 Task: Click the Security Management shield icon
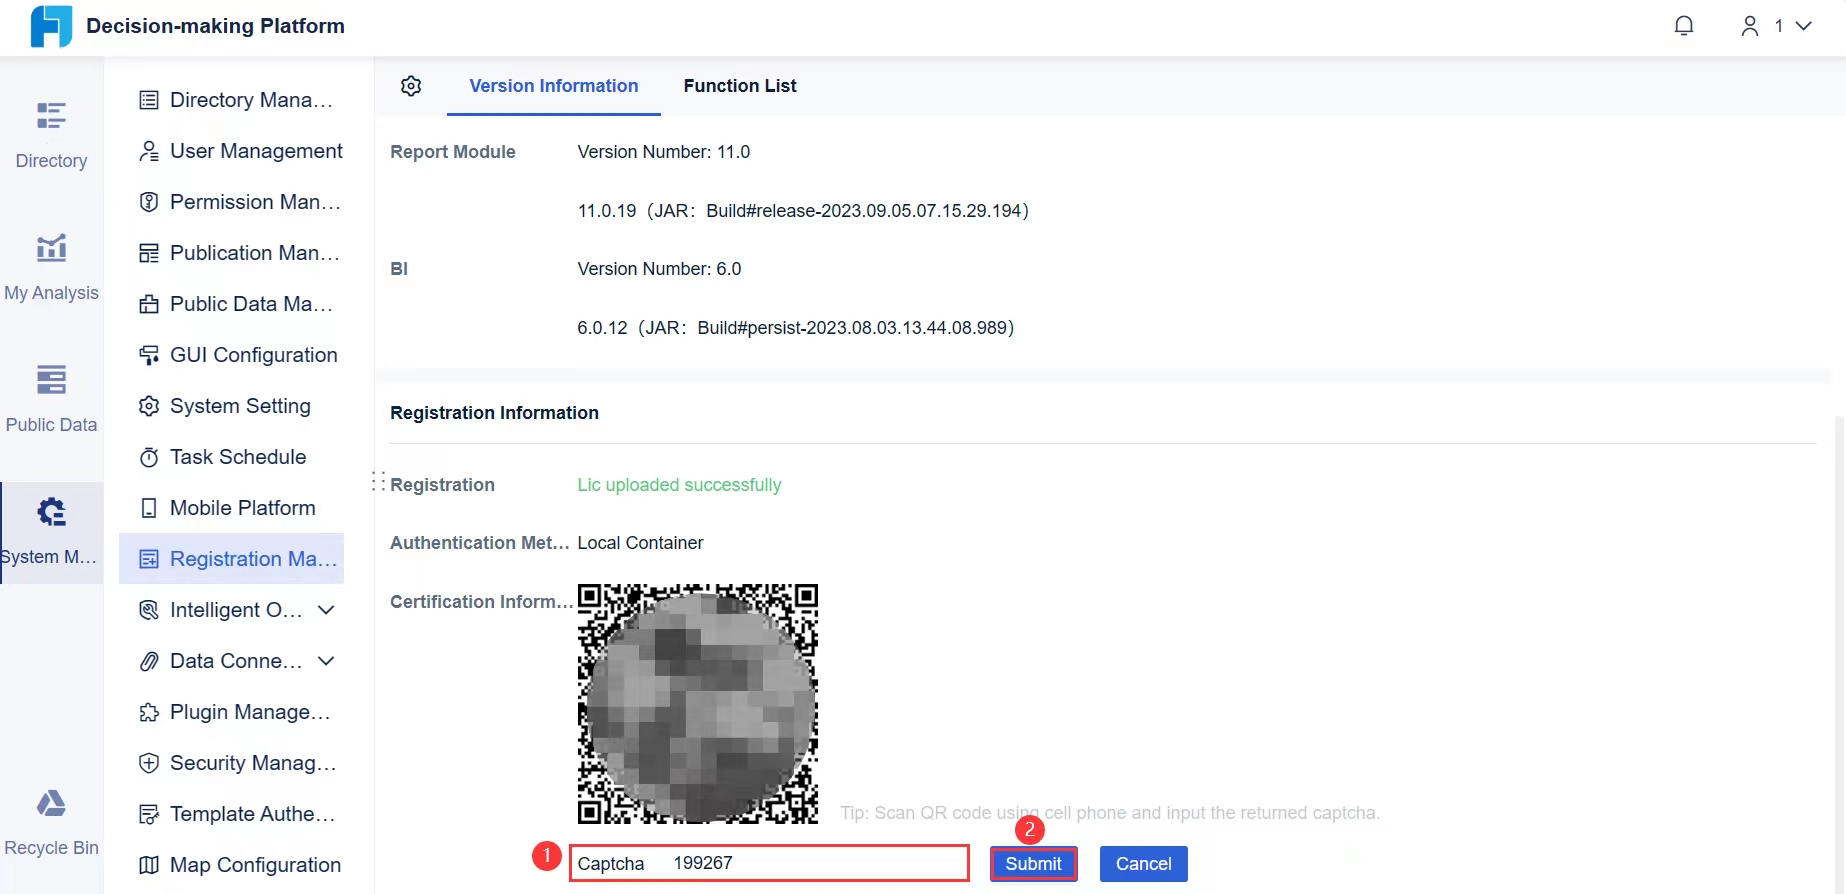pos(149,763)
